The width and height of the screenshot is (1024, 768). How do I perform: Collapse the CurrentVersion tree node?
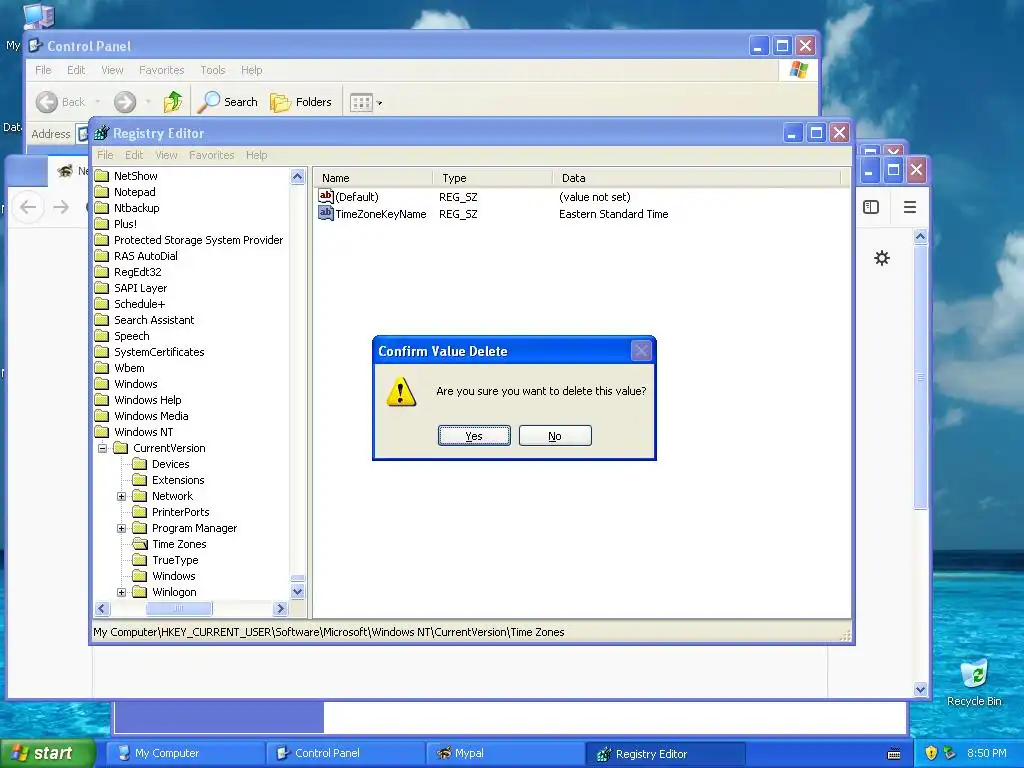tap(103, 448)
